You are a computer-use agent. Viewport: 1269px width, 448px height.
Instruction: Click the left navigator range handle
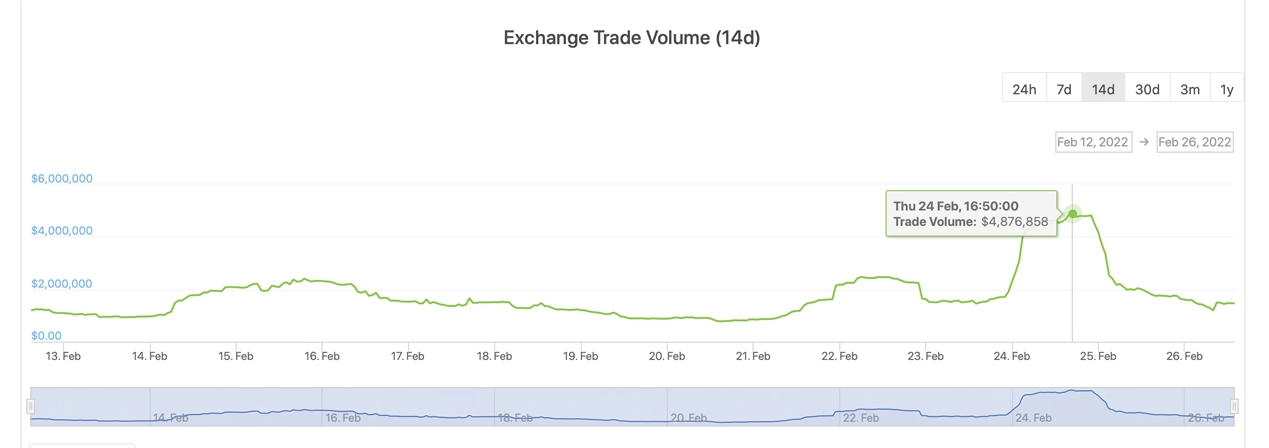tap(30, 406)
